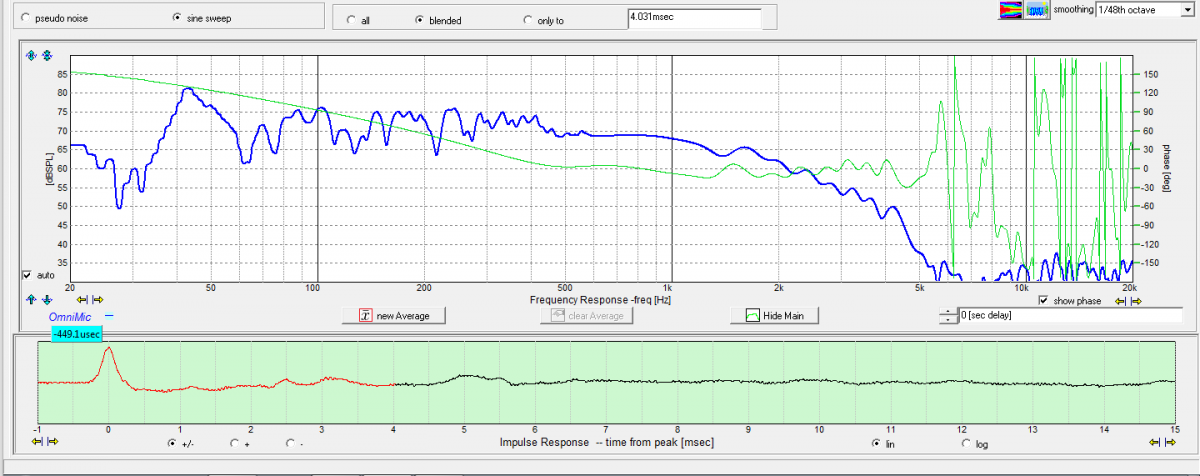Click the first blue icon at the graph's top-left corner
Image resolution: width=1200 pixels, height=476 pixels.
tap(30, 55)
